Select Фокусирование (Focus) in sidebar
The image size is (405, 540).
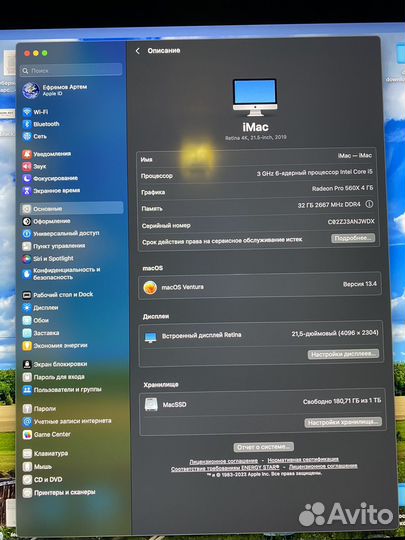(50, 178)
